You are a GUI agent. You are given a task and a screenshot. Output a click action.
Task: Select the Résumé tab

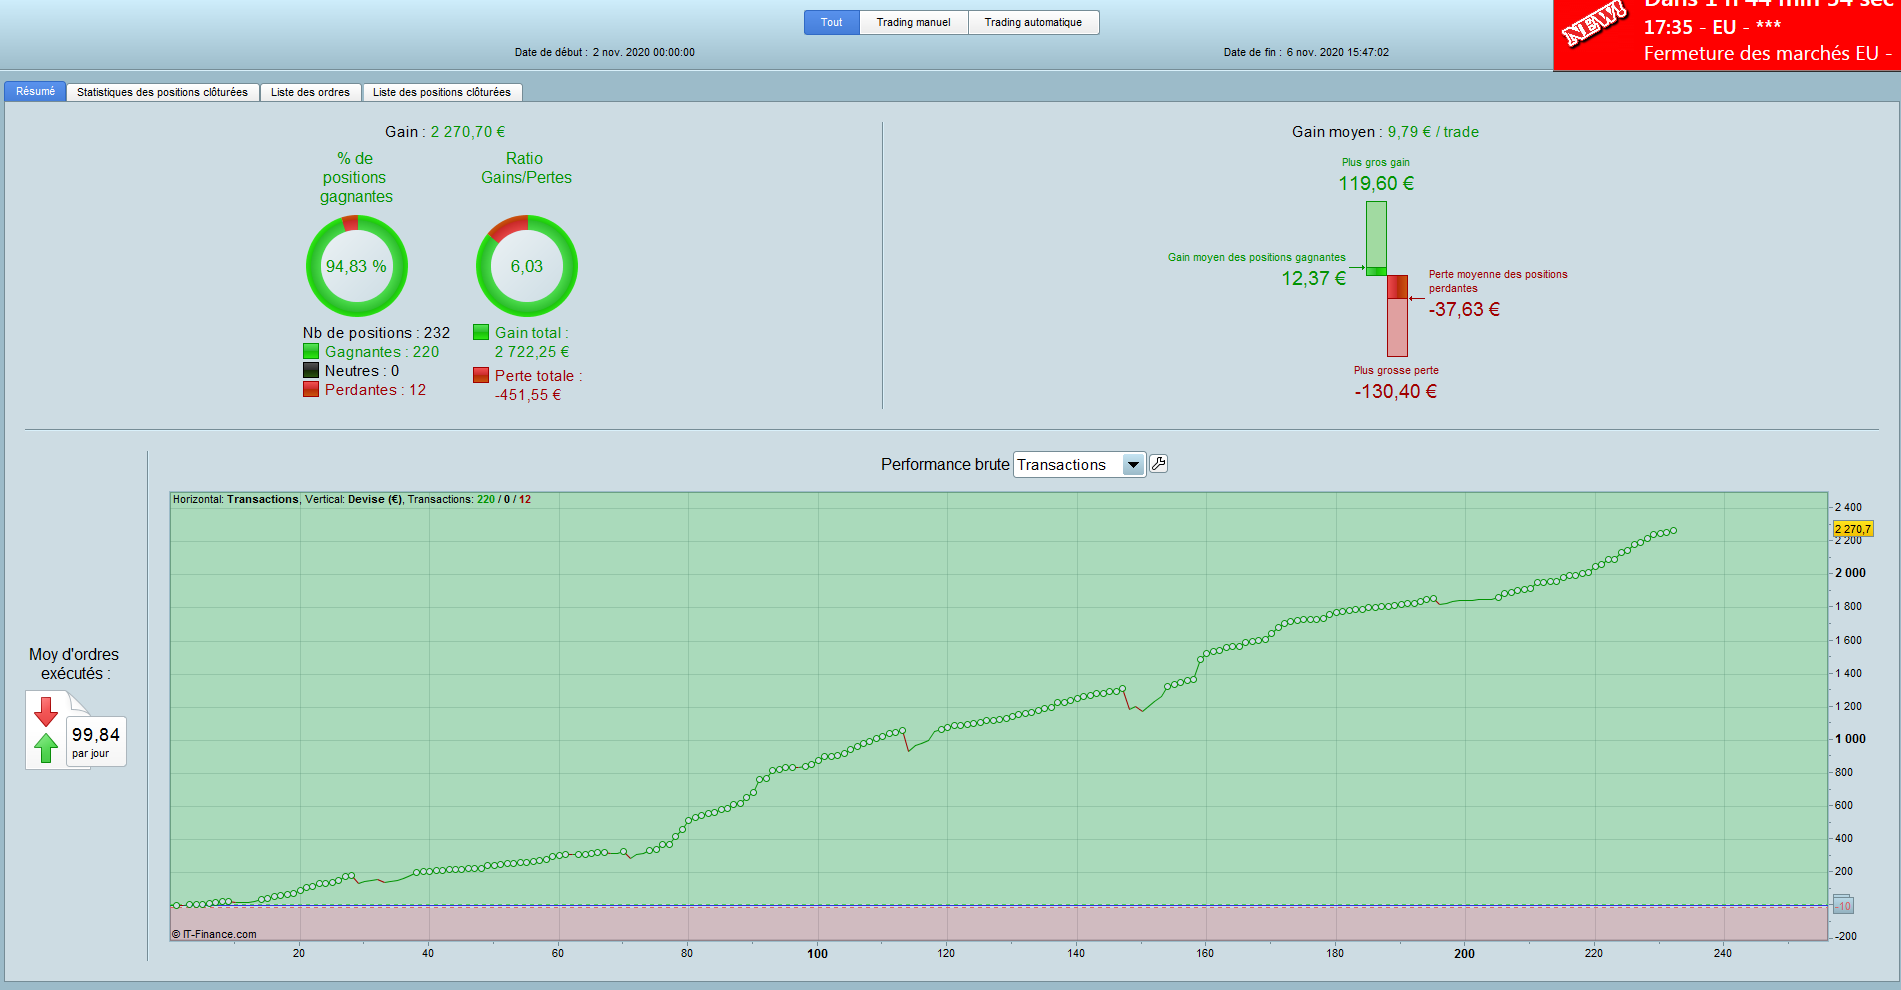35,91
